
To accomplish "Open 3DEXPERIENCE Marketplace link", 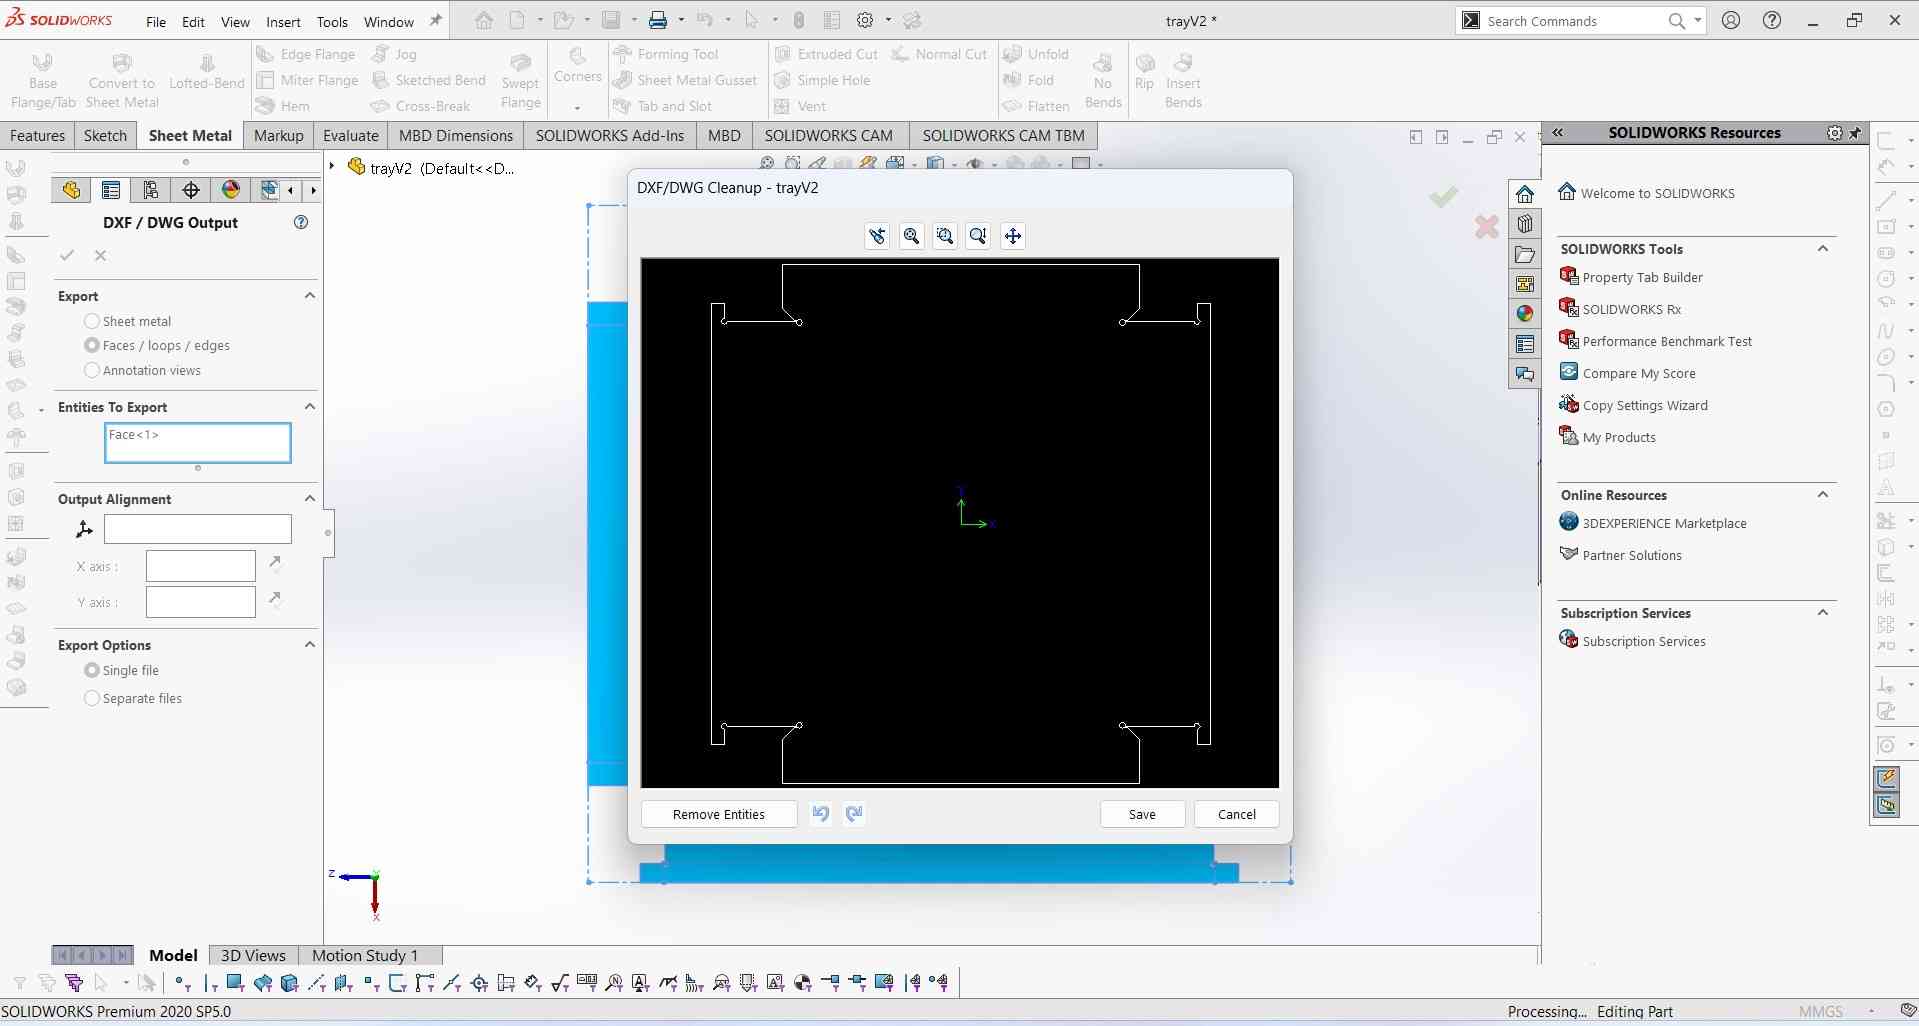I will click(1664, 524).
